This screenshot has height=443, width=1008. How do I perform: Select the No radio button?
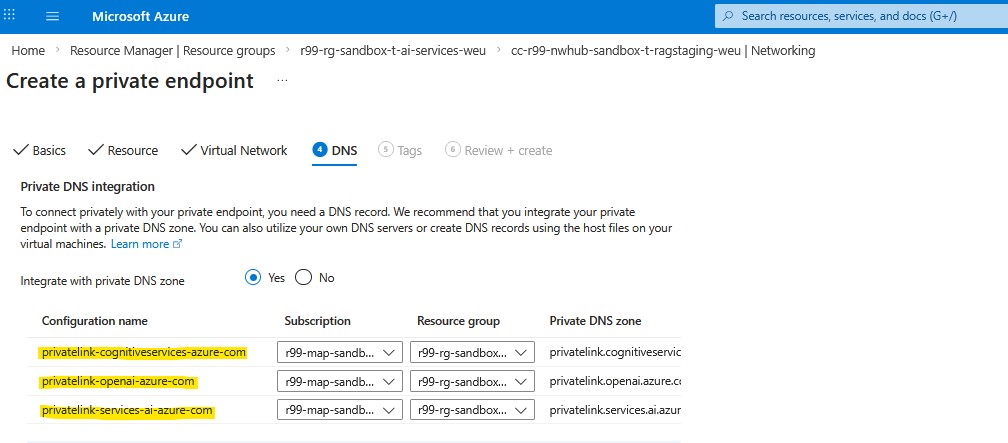click(304, 278)
